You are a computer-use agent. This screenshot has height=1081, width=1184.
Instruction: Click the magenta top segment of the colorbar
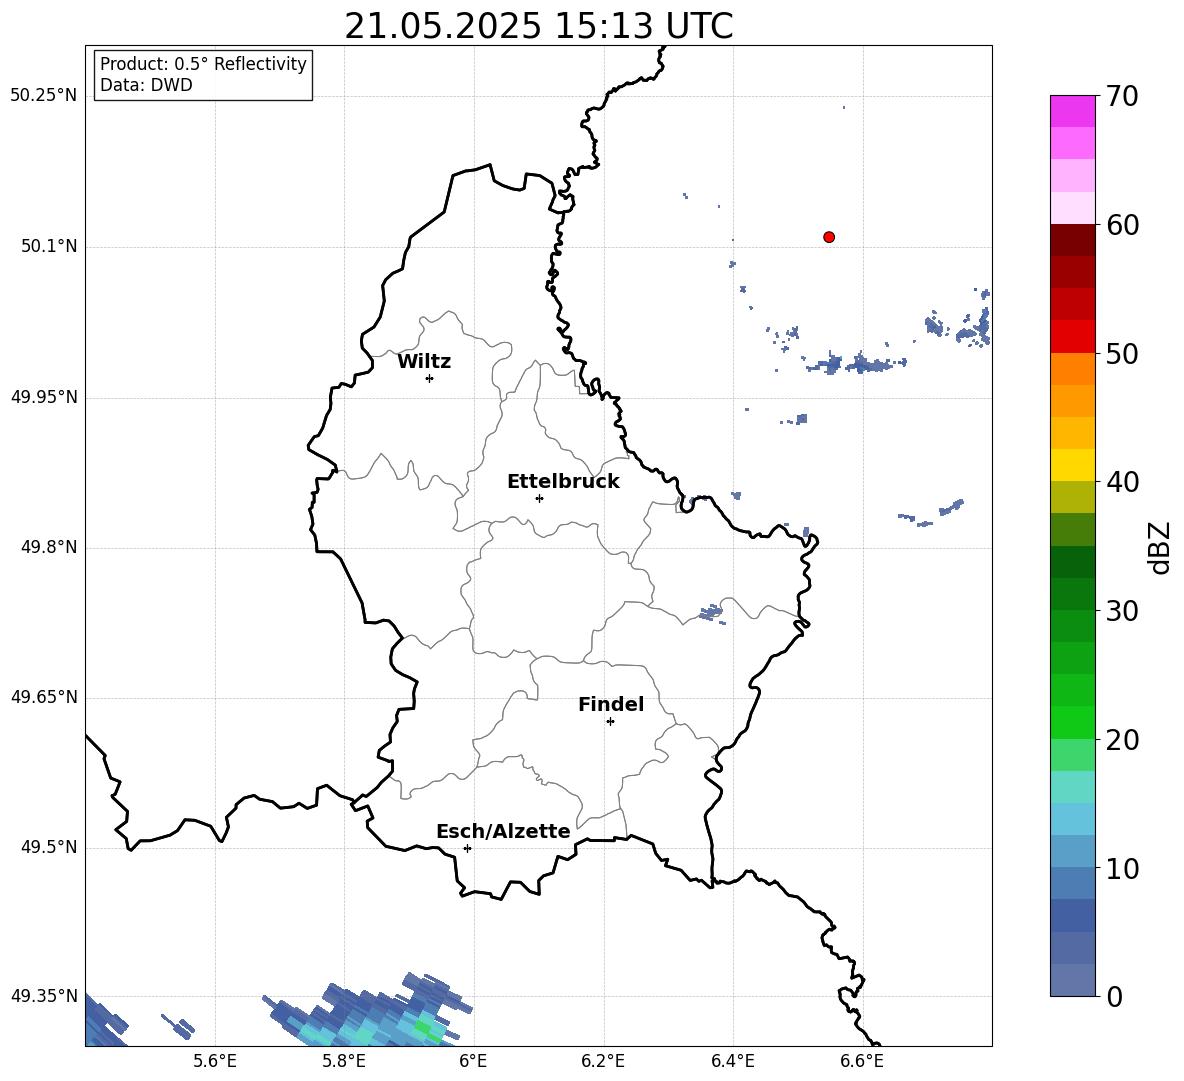1073,111
